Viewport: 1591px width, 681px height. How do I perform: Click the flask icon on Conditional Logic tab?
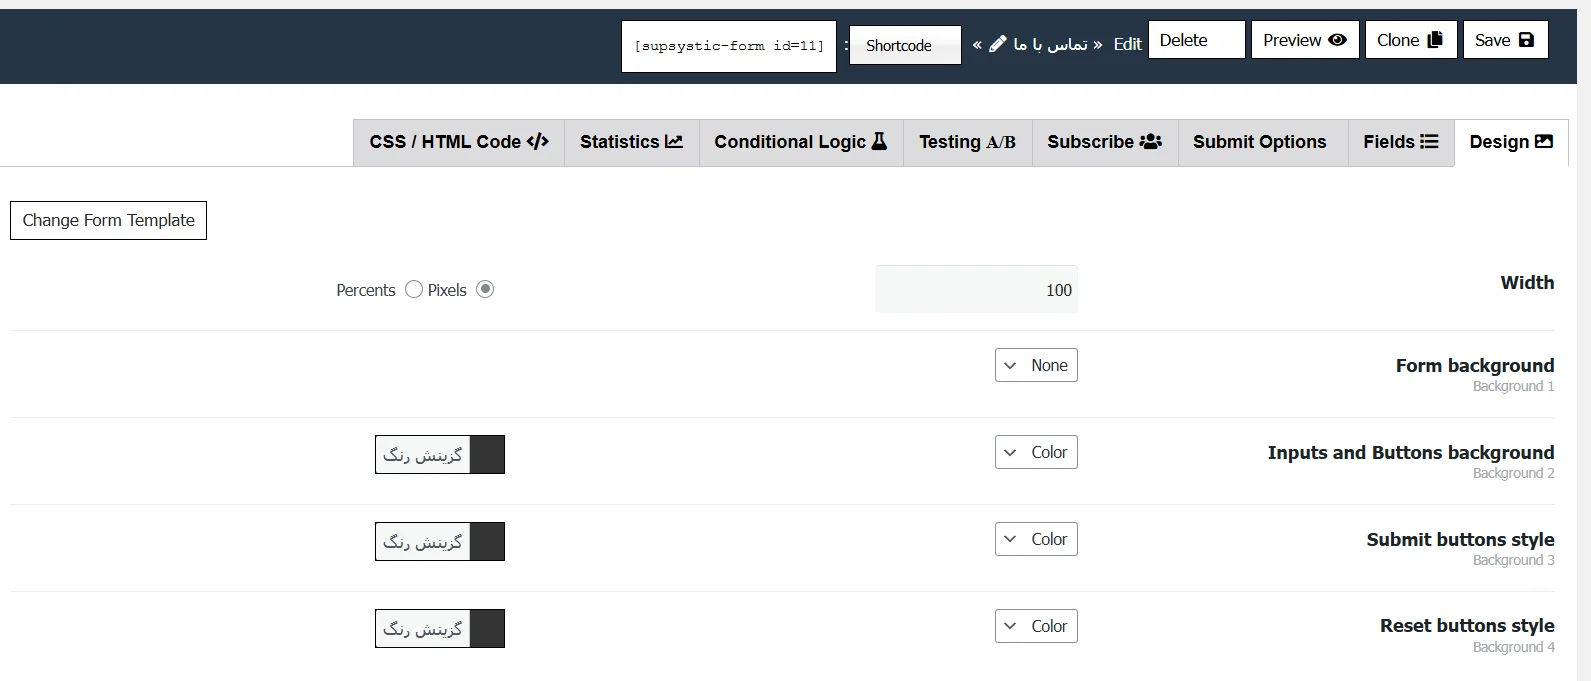click(x=879, y=142)
